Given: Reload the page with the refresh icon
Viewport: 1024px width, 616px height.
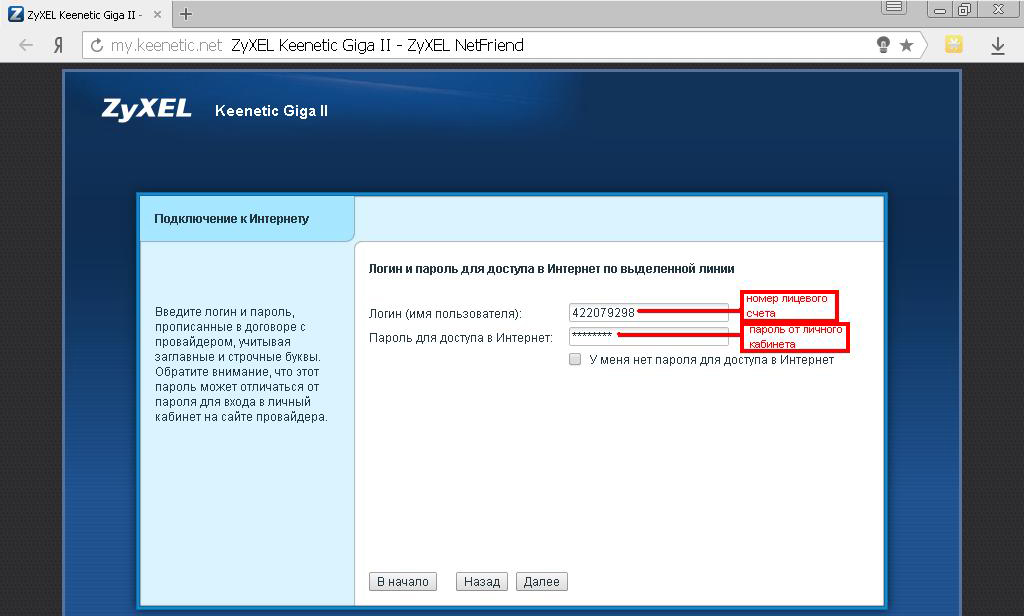Looking at the screenshot, I should pyautogui.click(x=97, y=45).
